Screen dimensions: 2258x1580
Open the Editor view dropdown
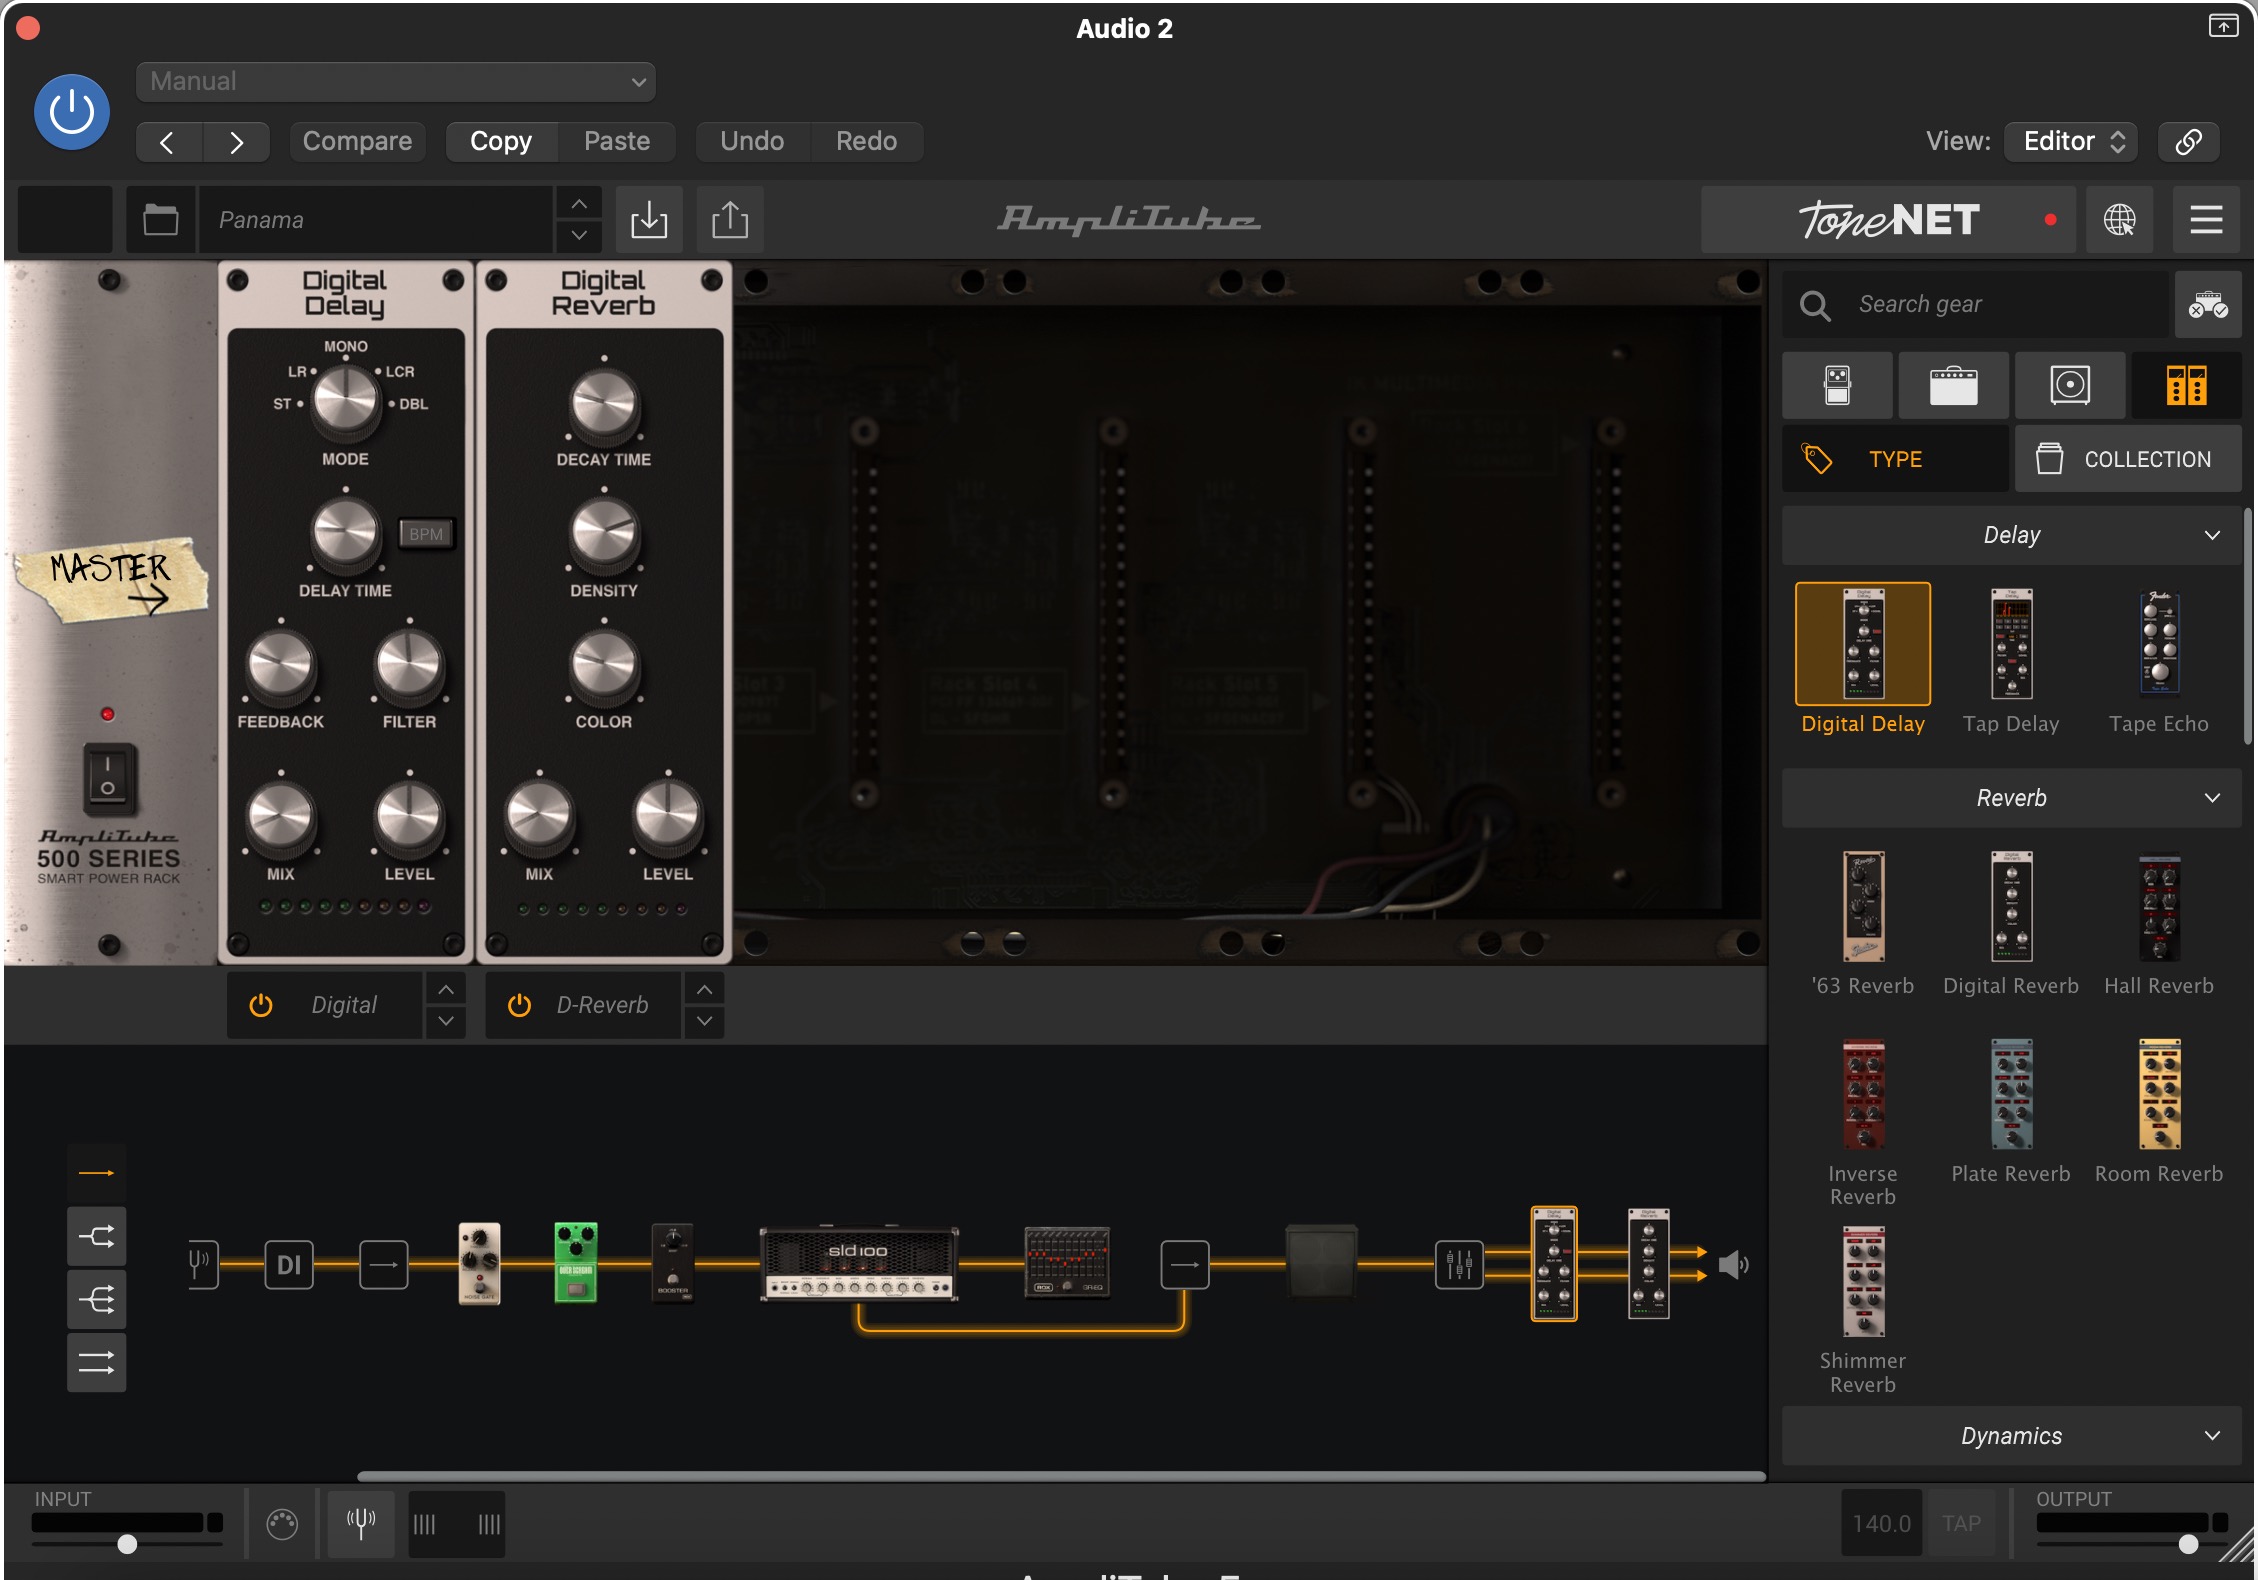coord(2071,141)
